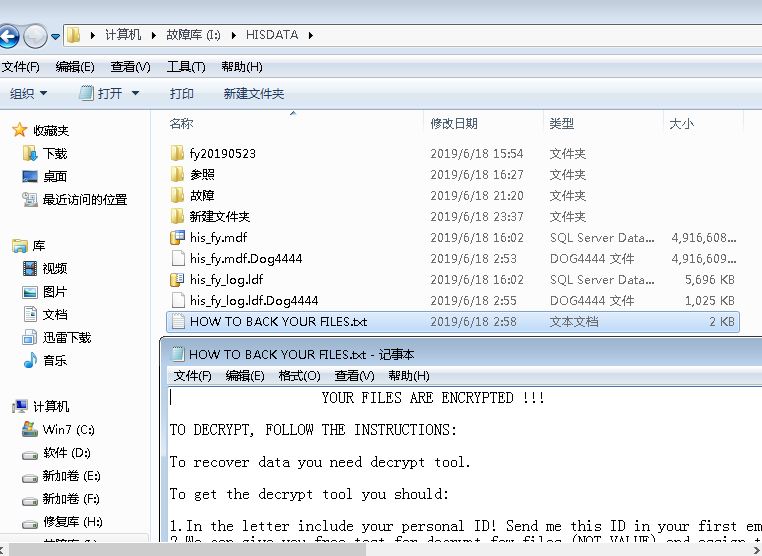Image resolution: width=762 pixels, height=556 pixels.
Task: Expand the 打开 button dropdown arrow
Action: [x=136, y=94]
